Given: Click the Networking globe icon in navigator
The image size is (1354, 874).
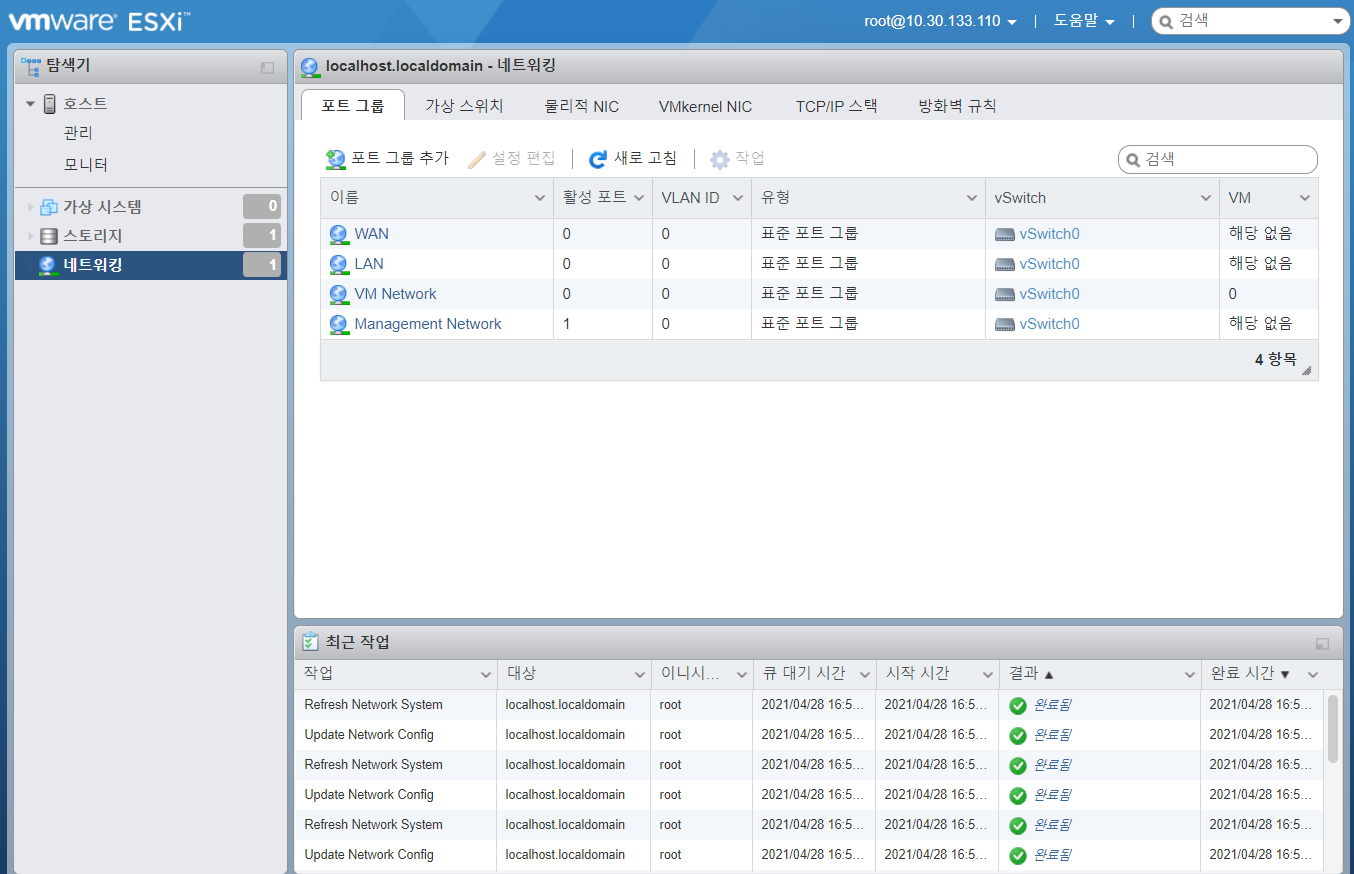Looking at the screenshot, I should click(48, 265).
